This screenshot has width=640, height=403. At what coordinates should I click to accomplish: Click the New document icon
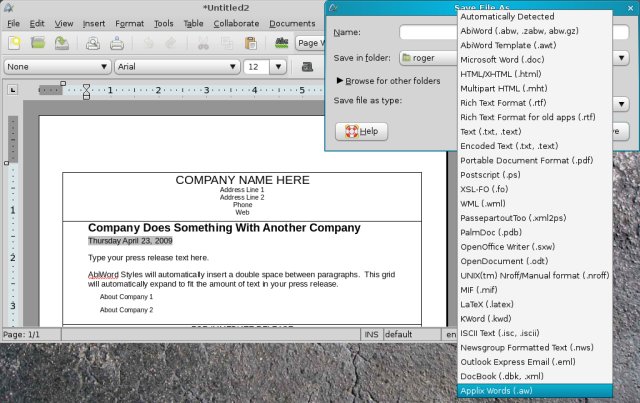click(x=14, y=43)
